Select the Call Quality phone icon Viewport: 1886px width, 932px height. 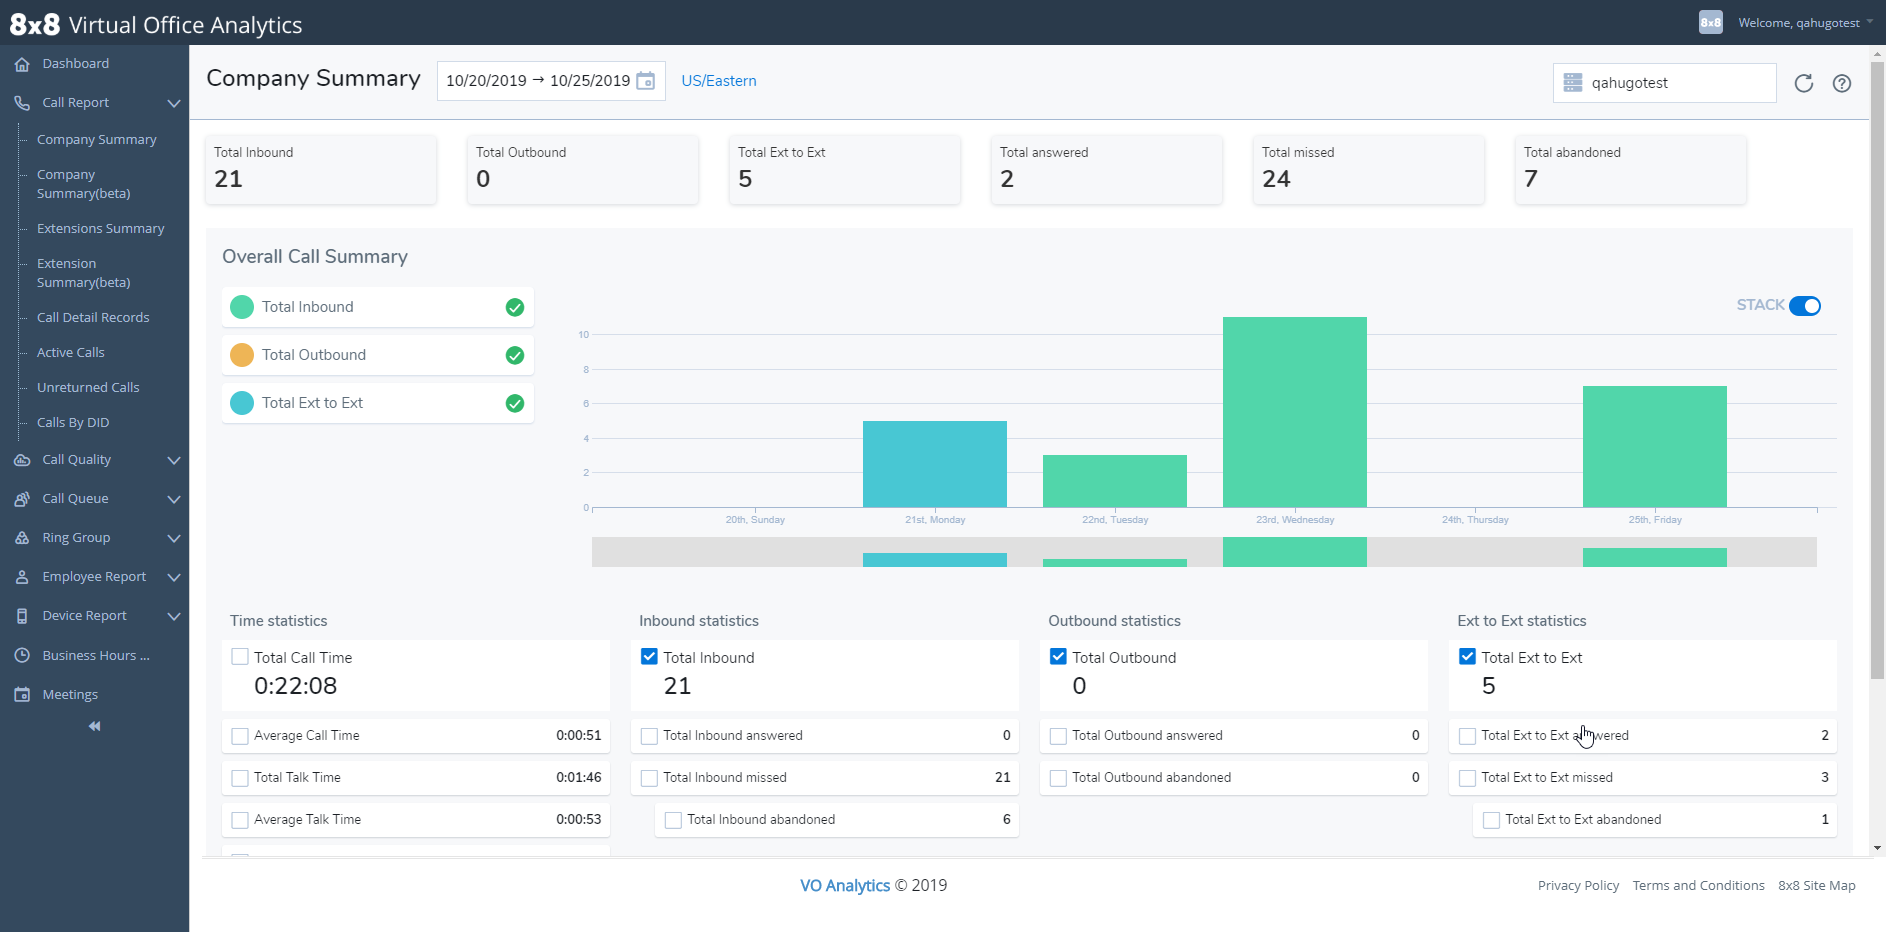[x=22, y=460]
